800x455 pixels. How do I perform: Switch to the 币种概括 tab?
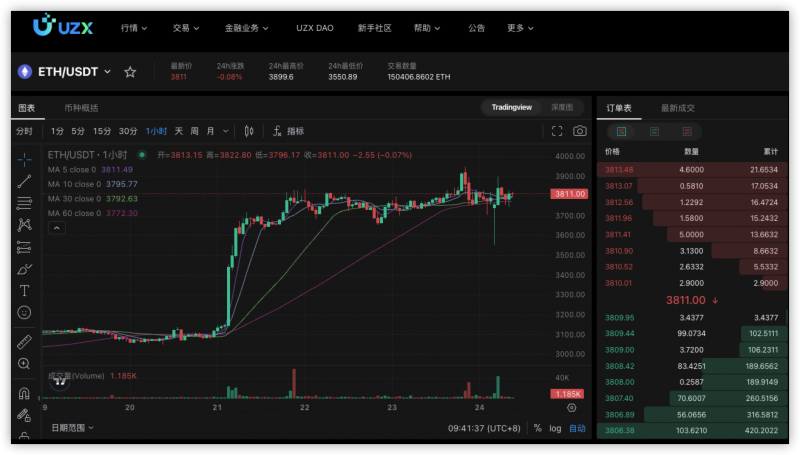[x=81, y=108]
